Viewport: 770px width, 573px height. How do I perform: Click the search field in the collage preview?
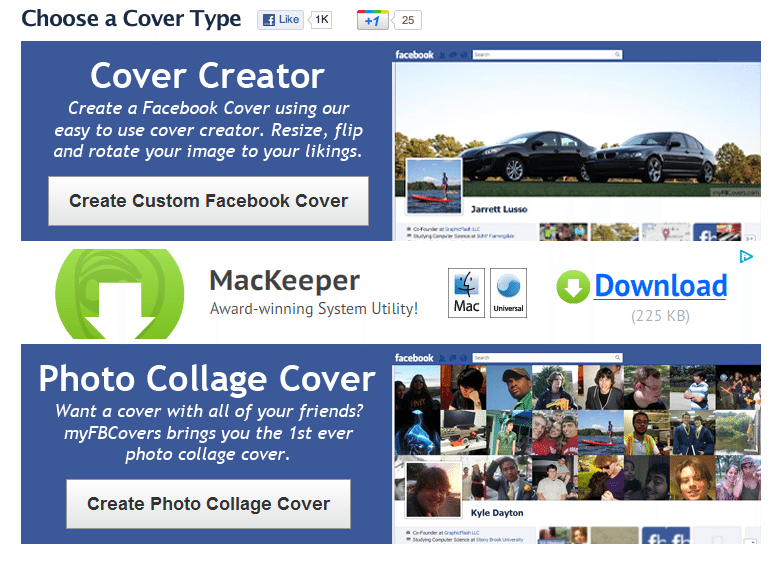click(547, 358)
